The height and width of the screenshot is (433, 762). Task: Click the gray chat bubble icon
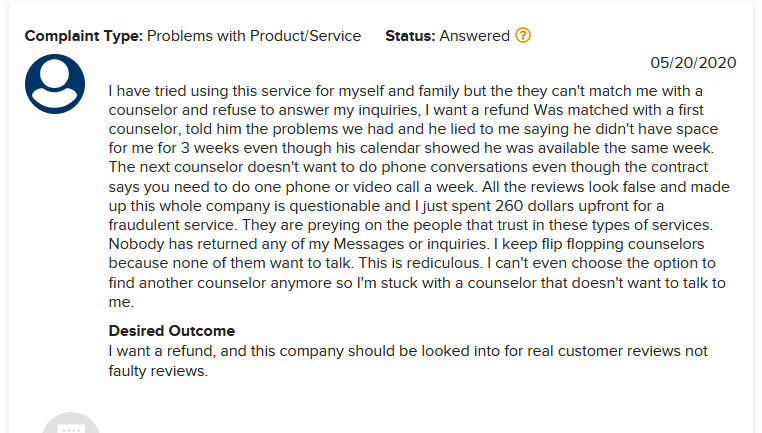[71, 426]
